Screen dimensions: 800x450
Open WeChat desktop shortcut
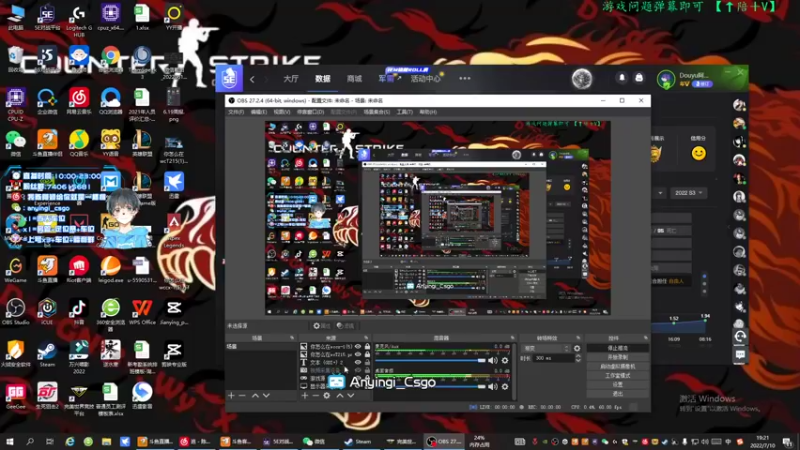point(15,143)
